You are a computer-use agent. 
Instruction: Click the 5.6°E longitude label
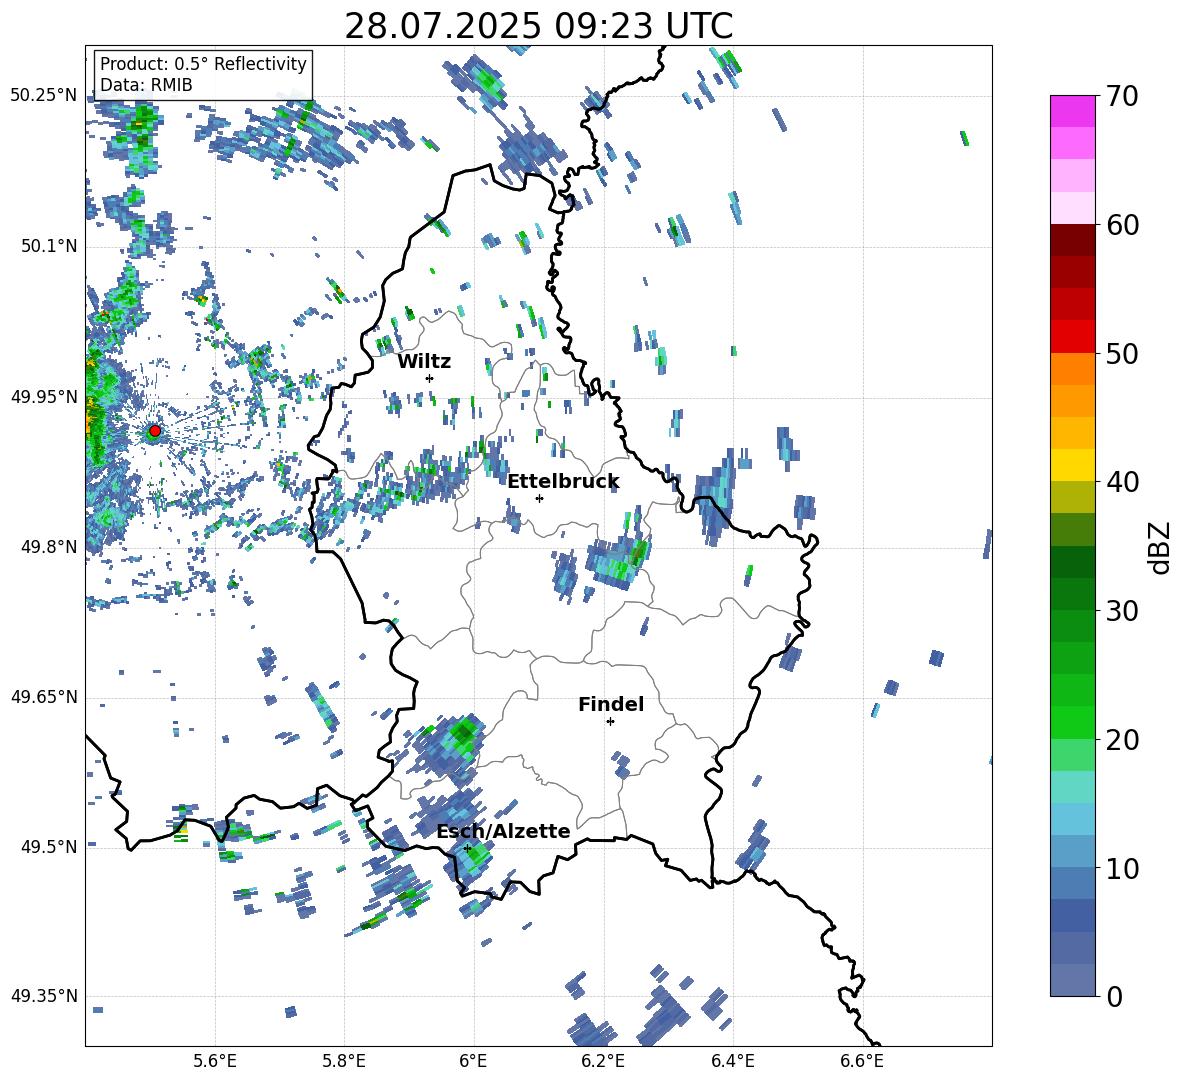click(214, 1062)
